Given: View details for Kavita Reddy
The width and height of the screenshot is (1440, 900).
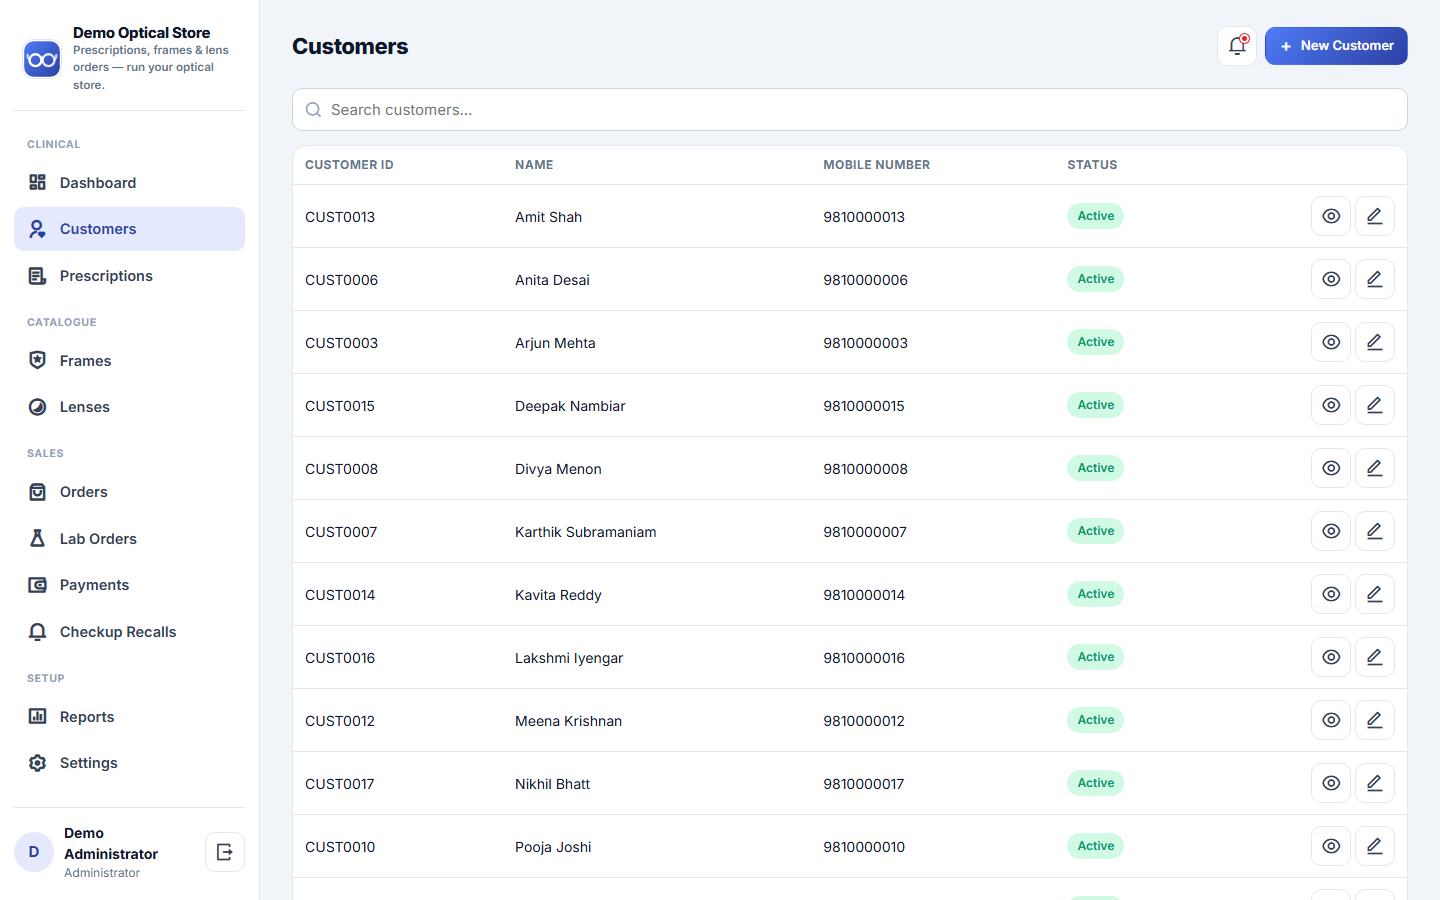Looking at the screenshot, I should click(x=1331, y=594).
